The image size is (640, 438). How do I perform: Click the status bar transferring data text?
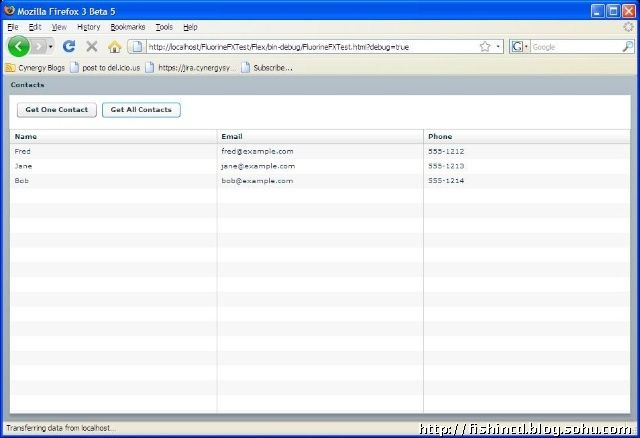[x=61, y=428]
